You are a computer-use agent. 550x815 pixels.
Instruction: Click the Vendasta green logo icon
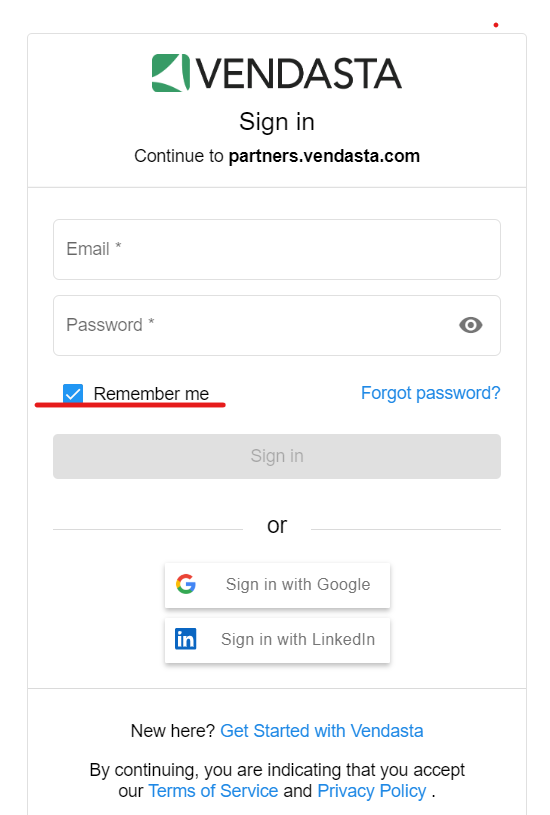click(171, 73)
